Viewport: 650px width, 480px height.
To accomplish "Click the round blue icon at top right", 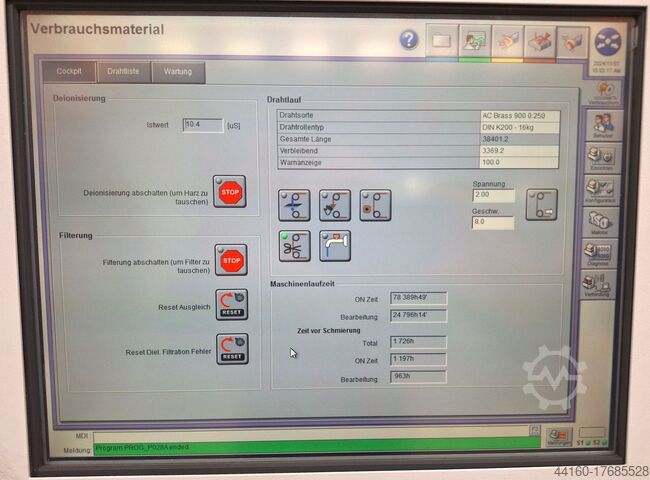I will click(607, 41).
